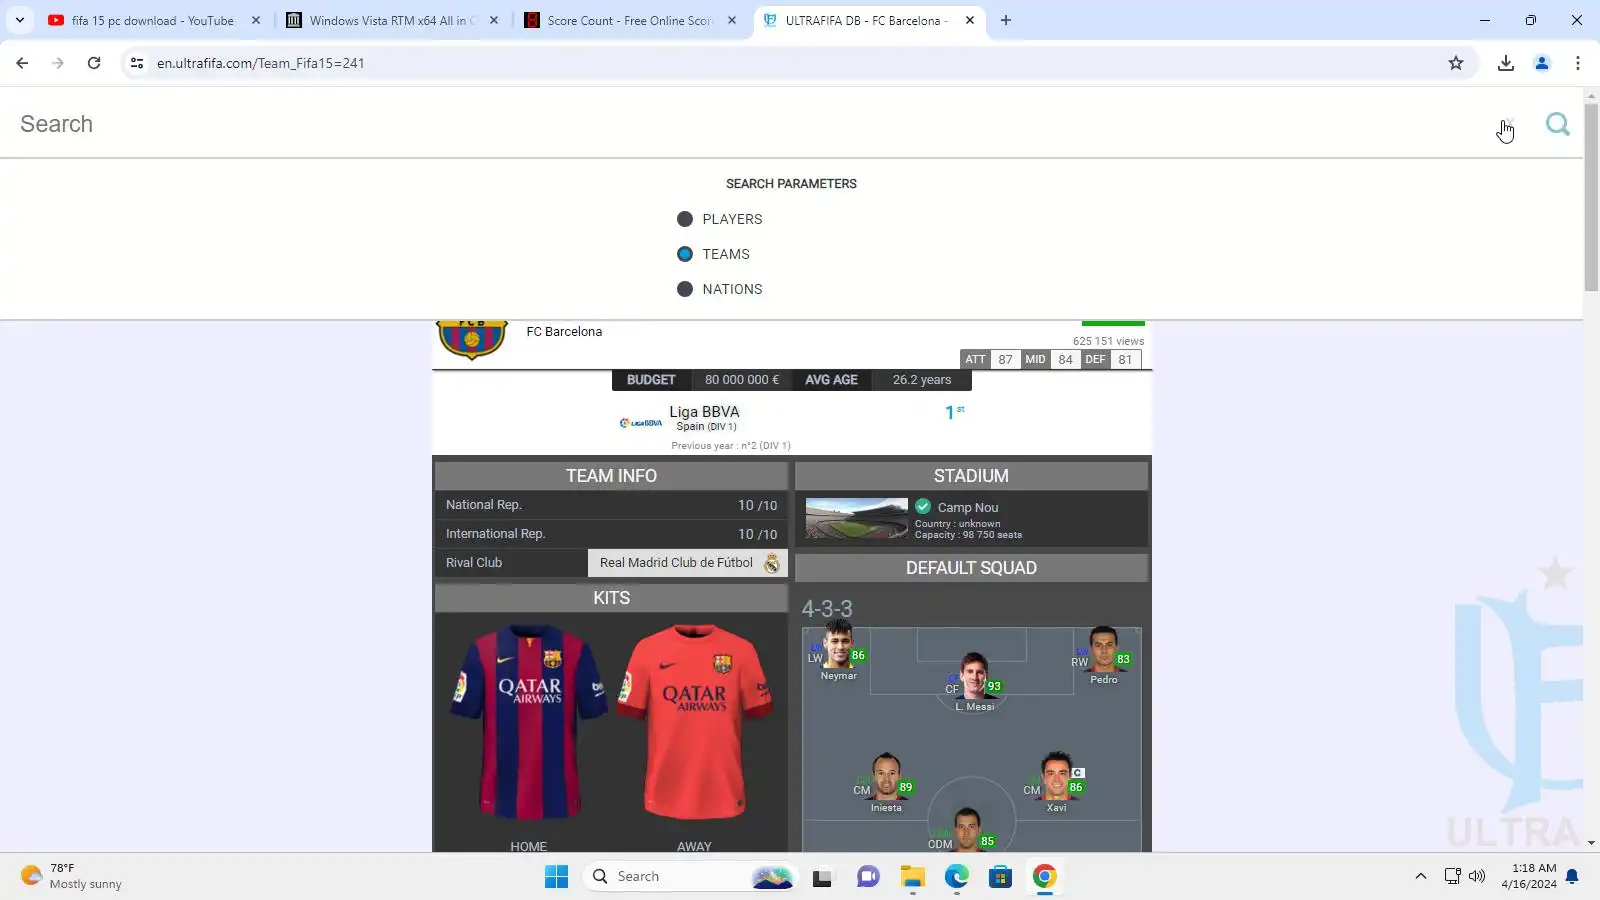Go back to the previous page

pyautogui.click(x=22, y=63)
